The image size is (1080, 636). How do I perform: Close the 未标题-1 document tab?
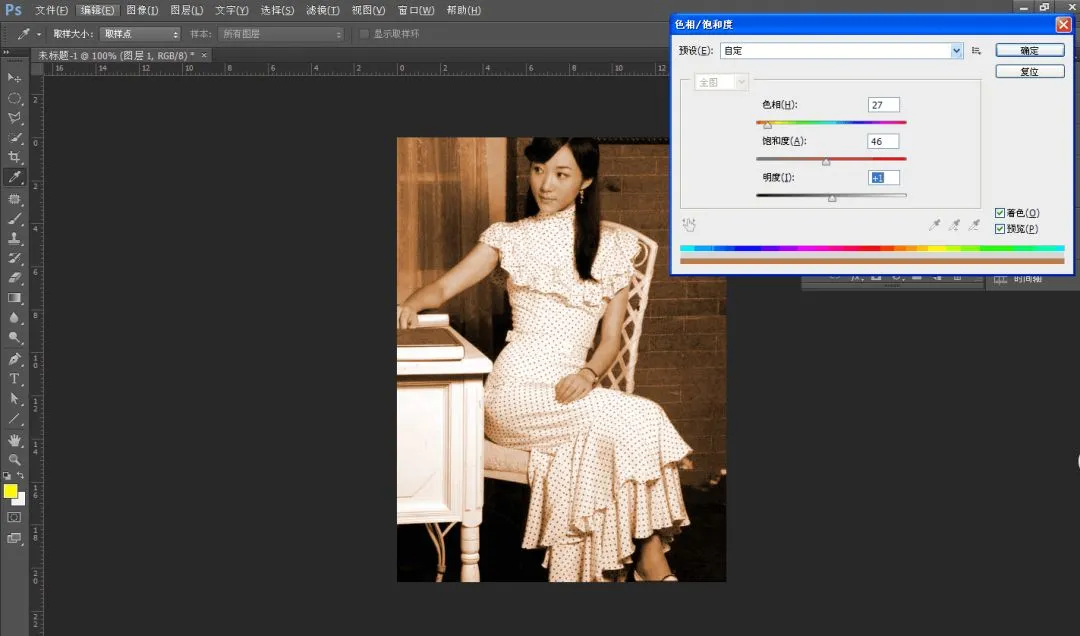(204, 55)
